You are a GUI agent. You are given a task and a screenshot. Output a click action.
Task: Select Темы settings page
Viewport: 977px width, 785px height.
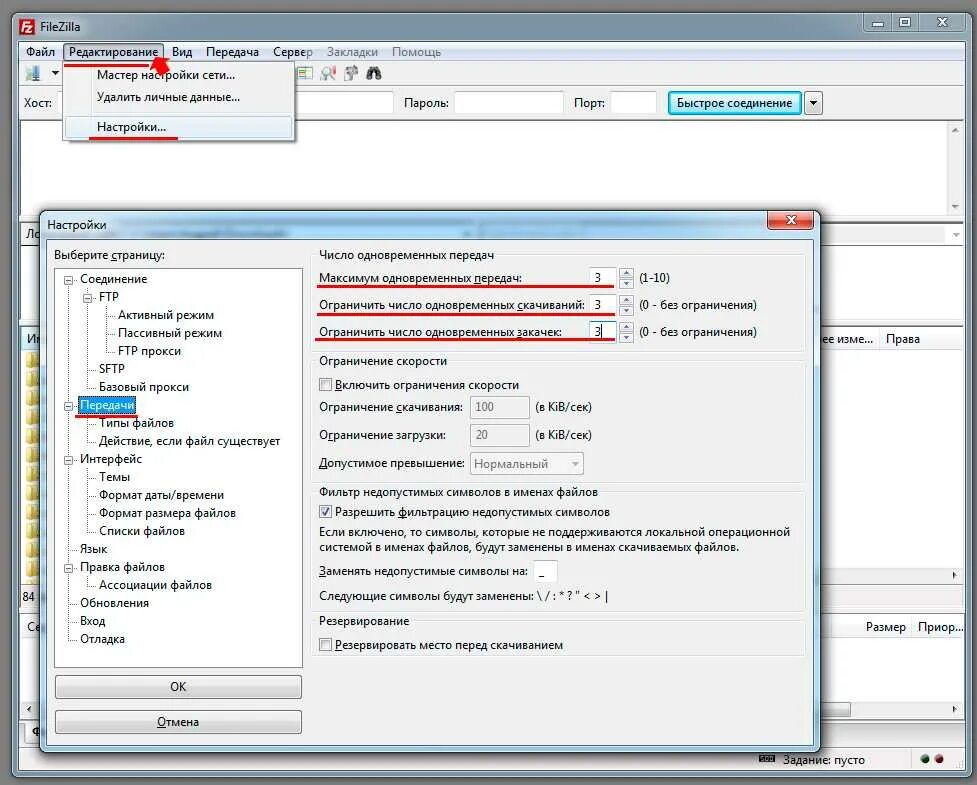point(115,477)
